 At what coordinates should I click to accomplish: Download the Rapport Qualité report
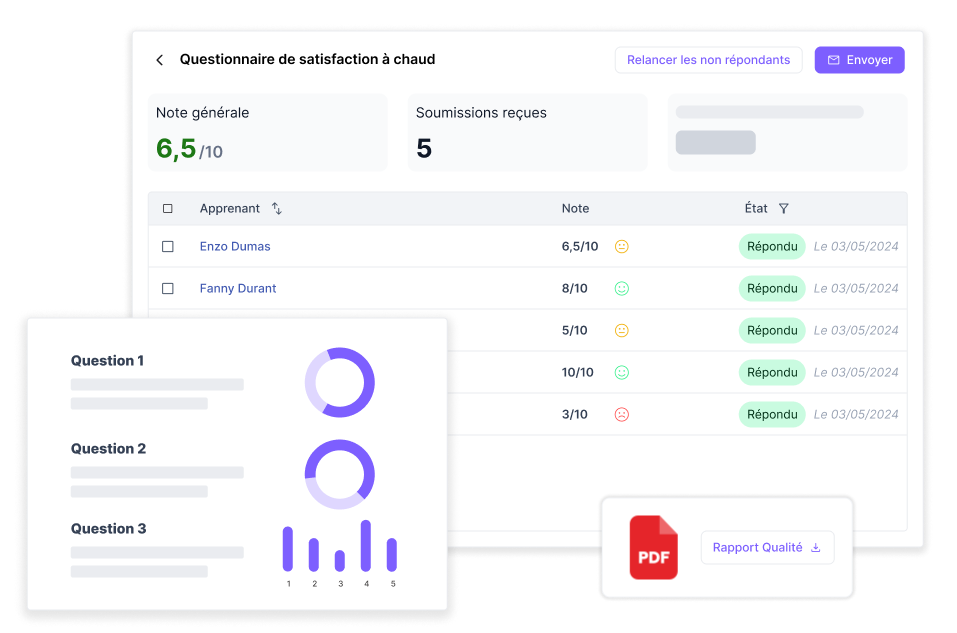pyautogui.click(x=767, y=548)
